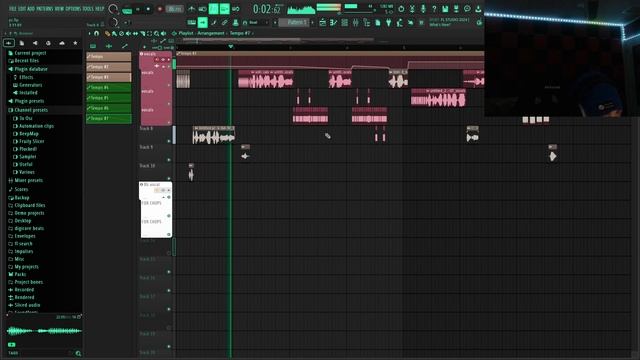Viewport: 640px width, 360px height.
Task: Switch to browser plugins speaker tab
Action: pyautogui.click(x=35, y=43)
